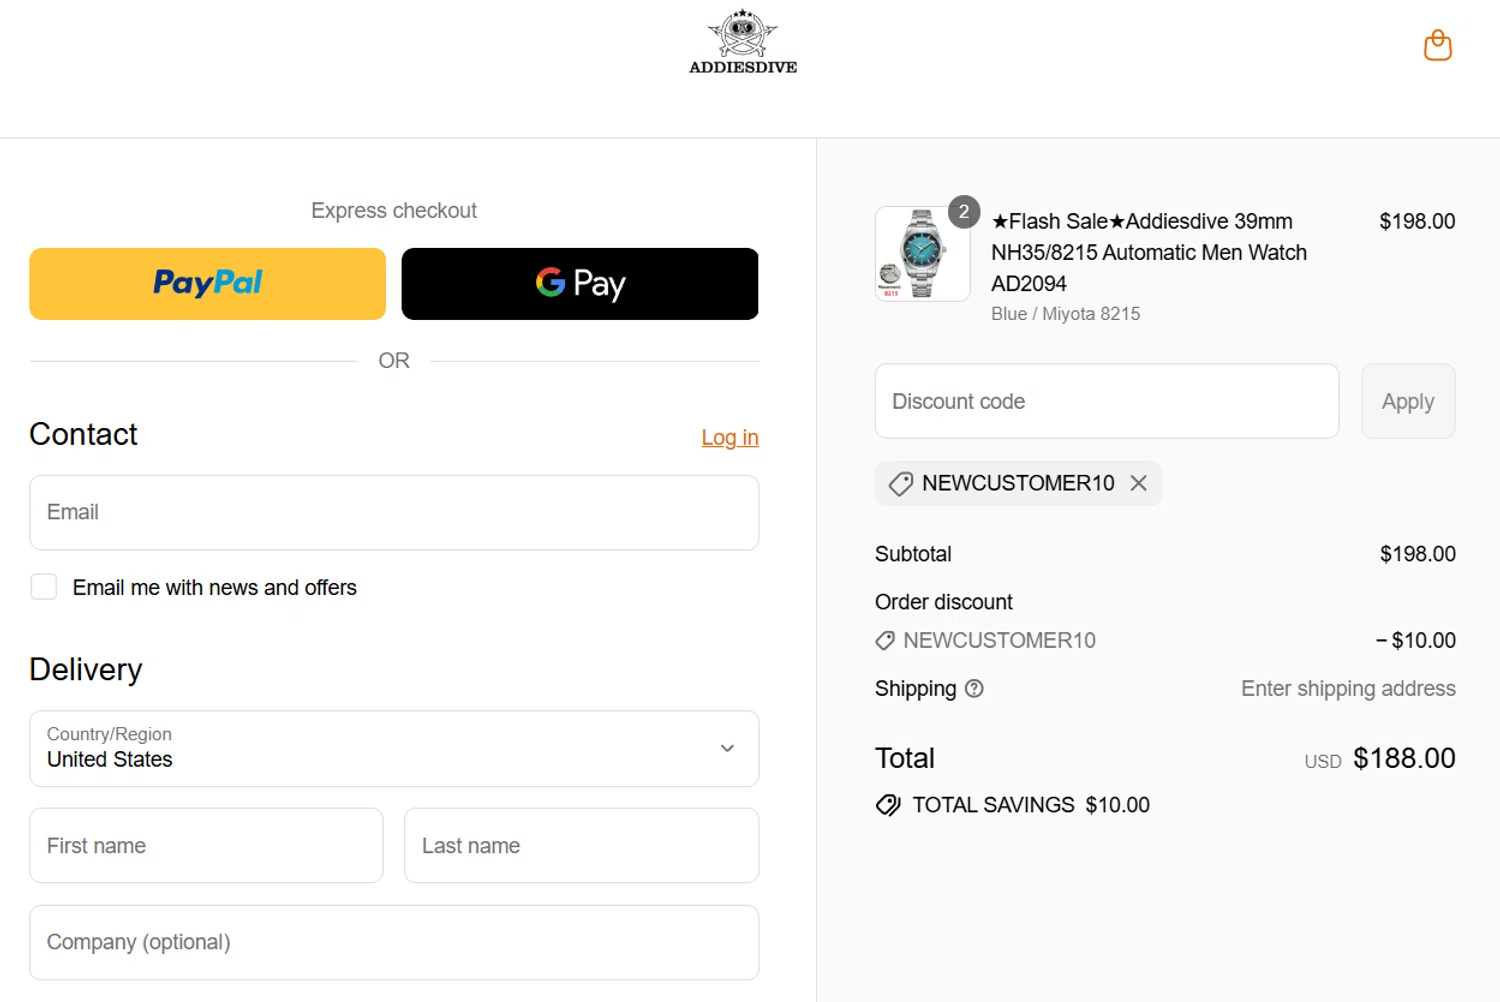Remove the NEWCUSTOMER10 discount tag
1500x1002 pixels.
click(x=1138, y=483)
